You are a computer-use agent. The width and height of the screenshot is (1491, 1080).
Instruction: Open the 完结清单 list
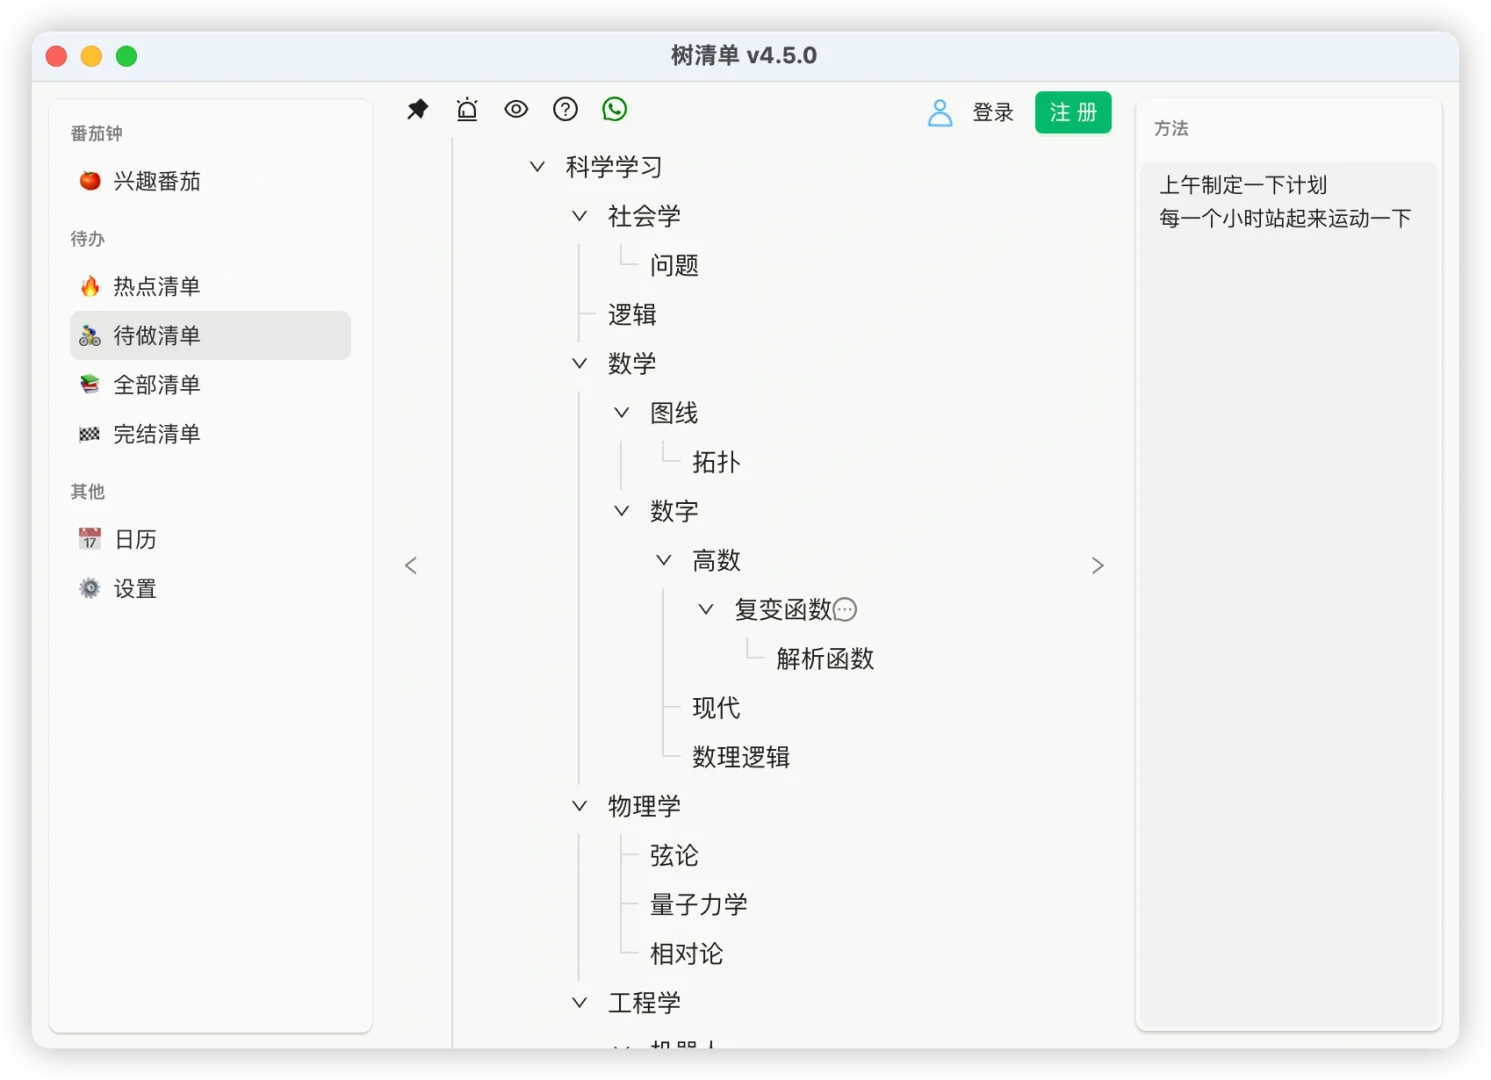tap(157, 433)
